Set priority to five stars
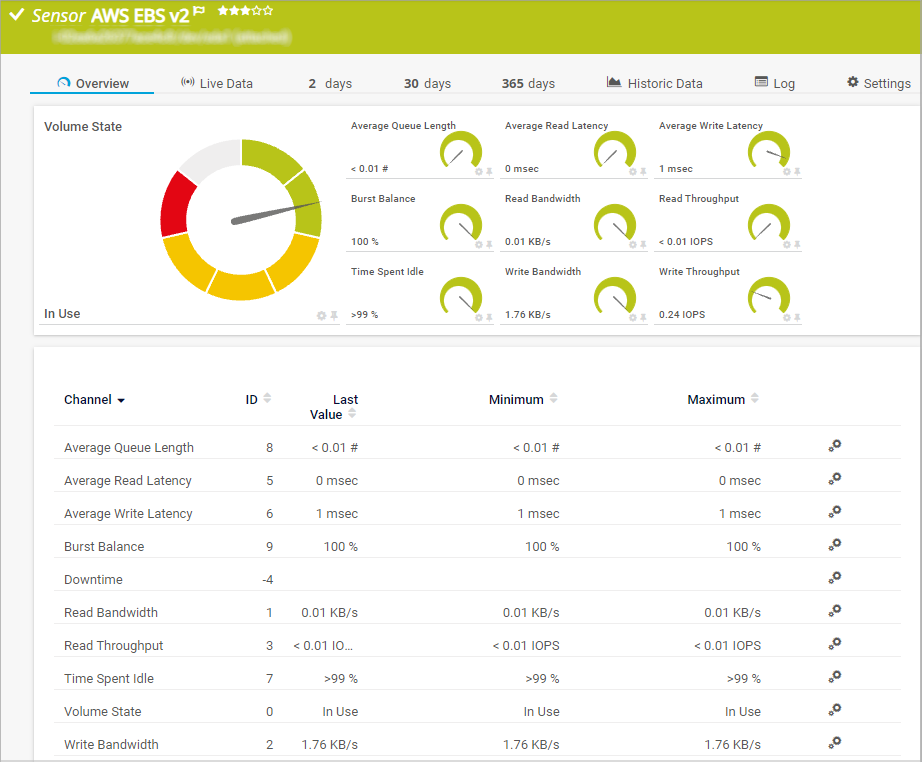922x762 pixels. [268, 10]
